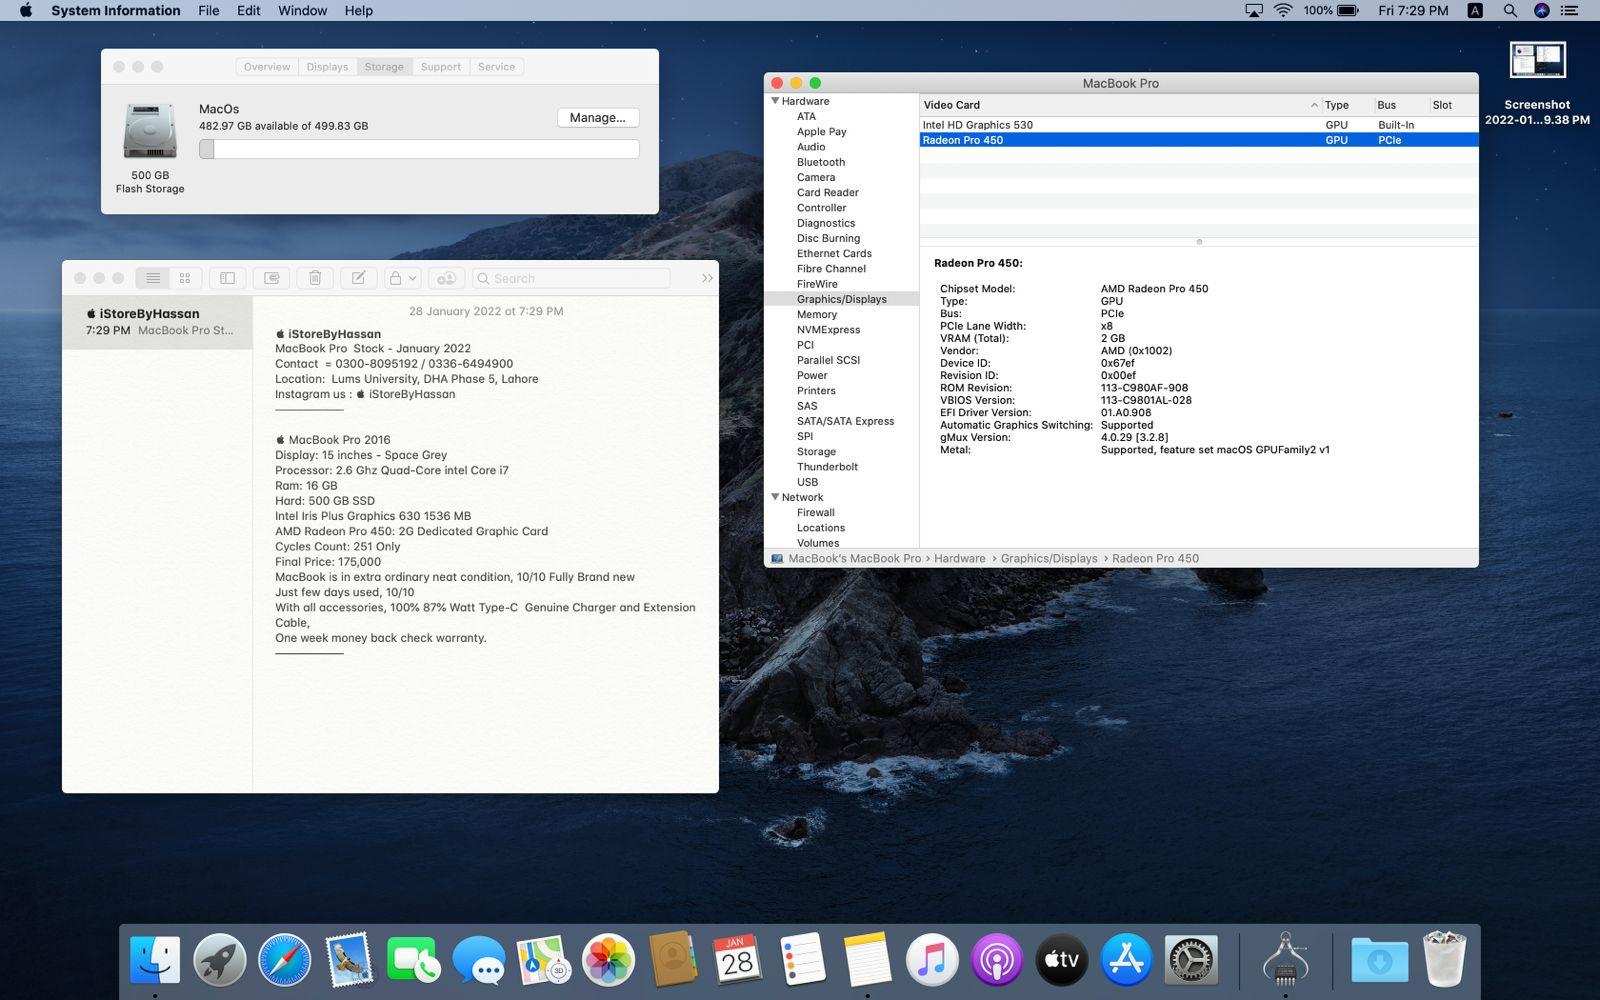
Task: Open System Information chip icon in Dock
Action: (1285, 958)
